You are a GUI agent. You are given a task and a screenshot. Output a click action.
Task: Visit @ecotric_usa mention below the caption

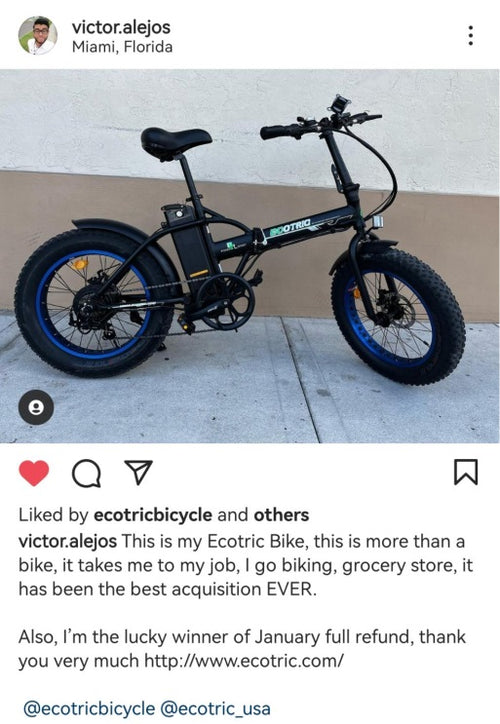pos(215,709)
